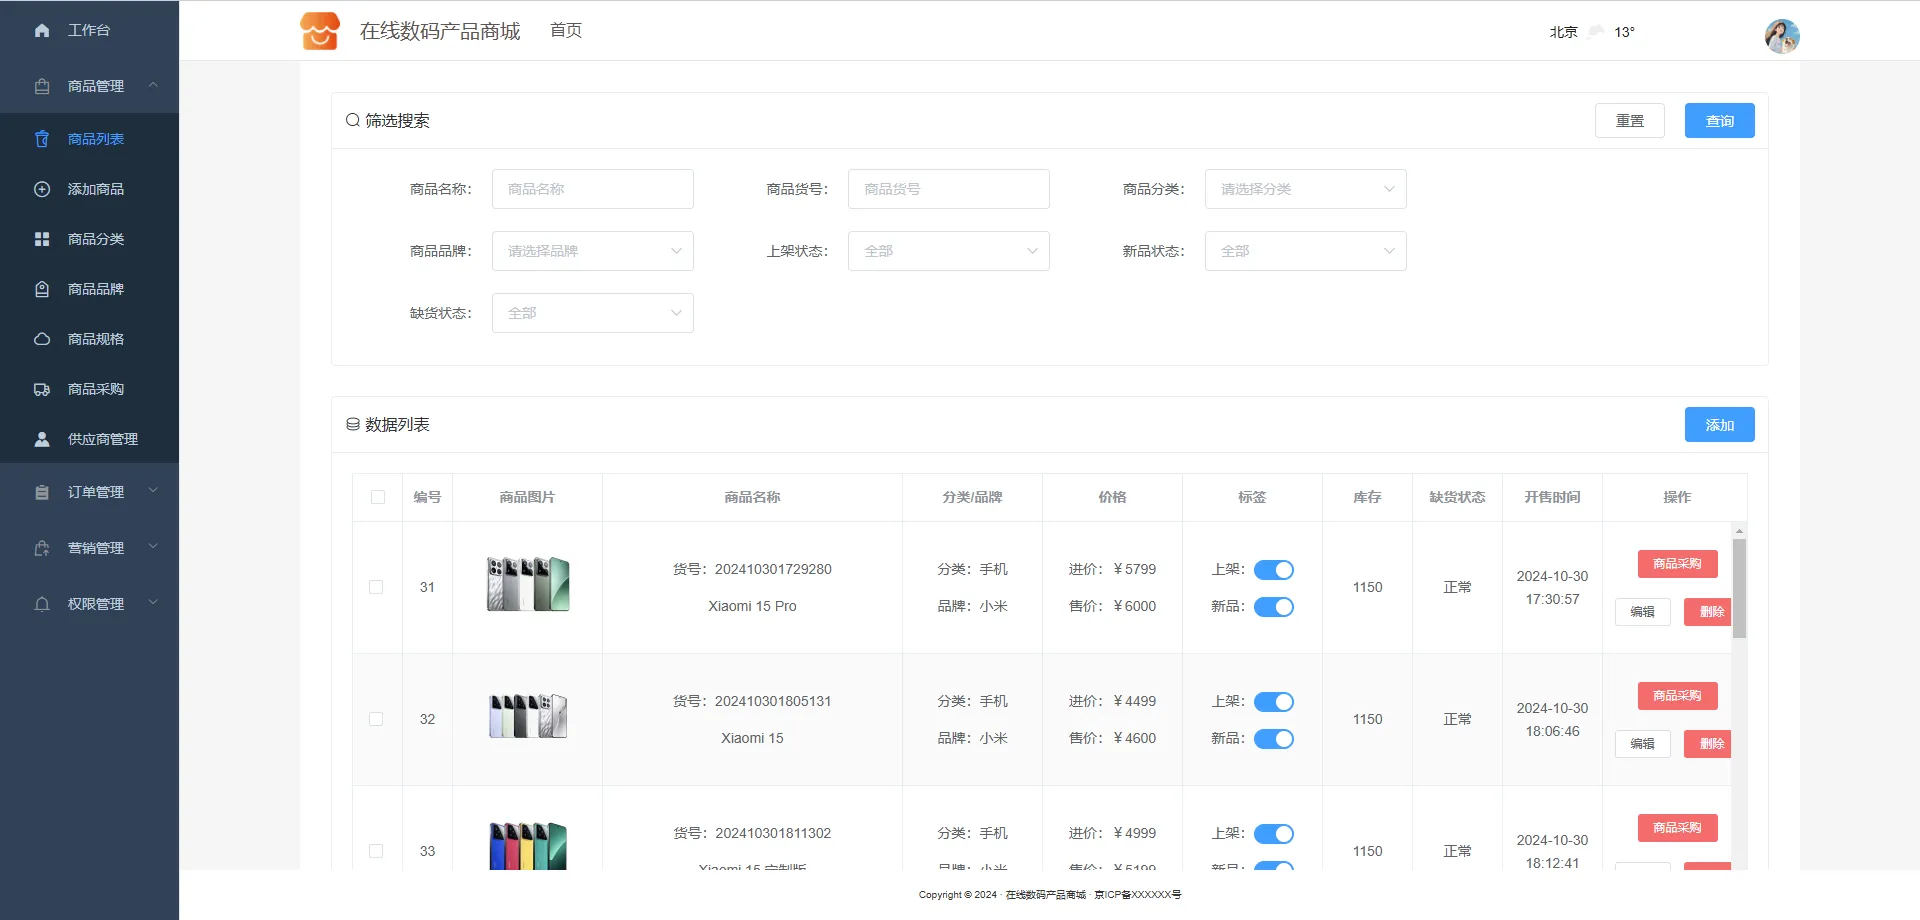
Task: Open the user avatar in header
Action: tap(1781, 36)
